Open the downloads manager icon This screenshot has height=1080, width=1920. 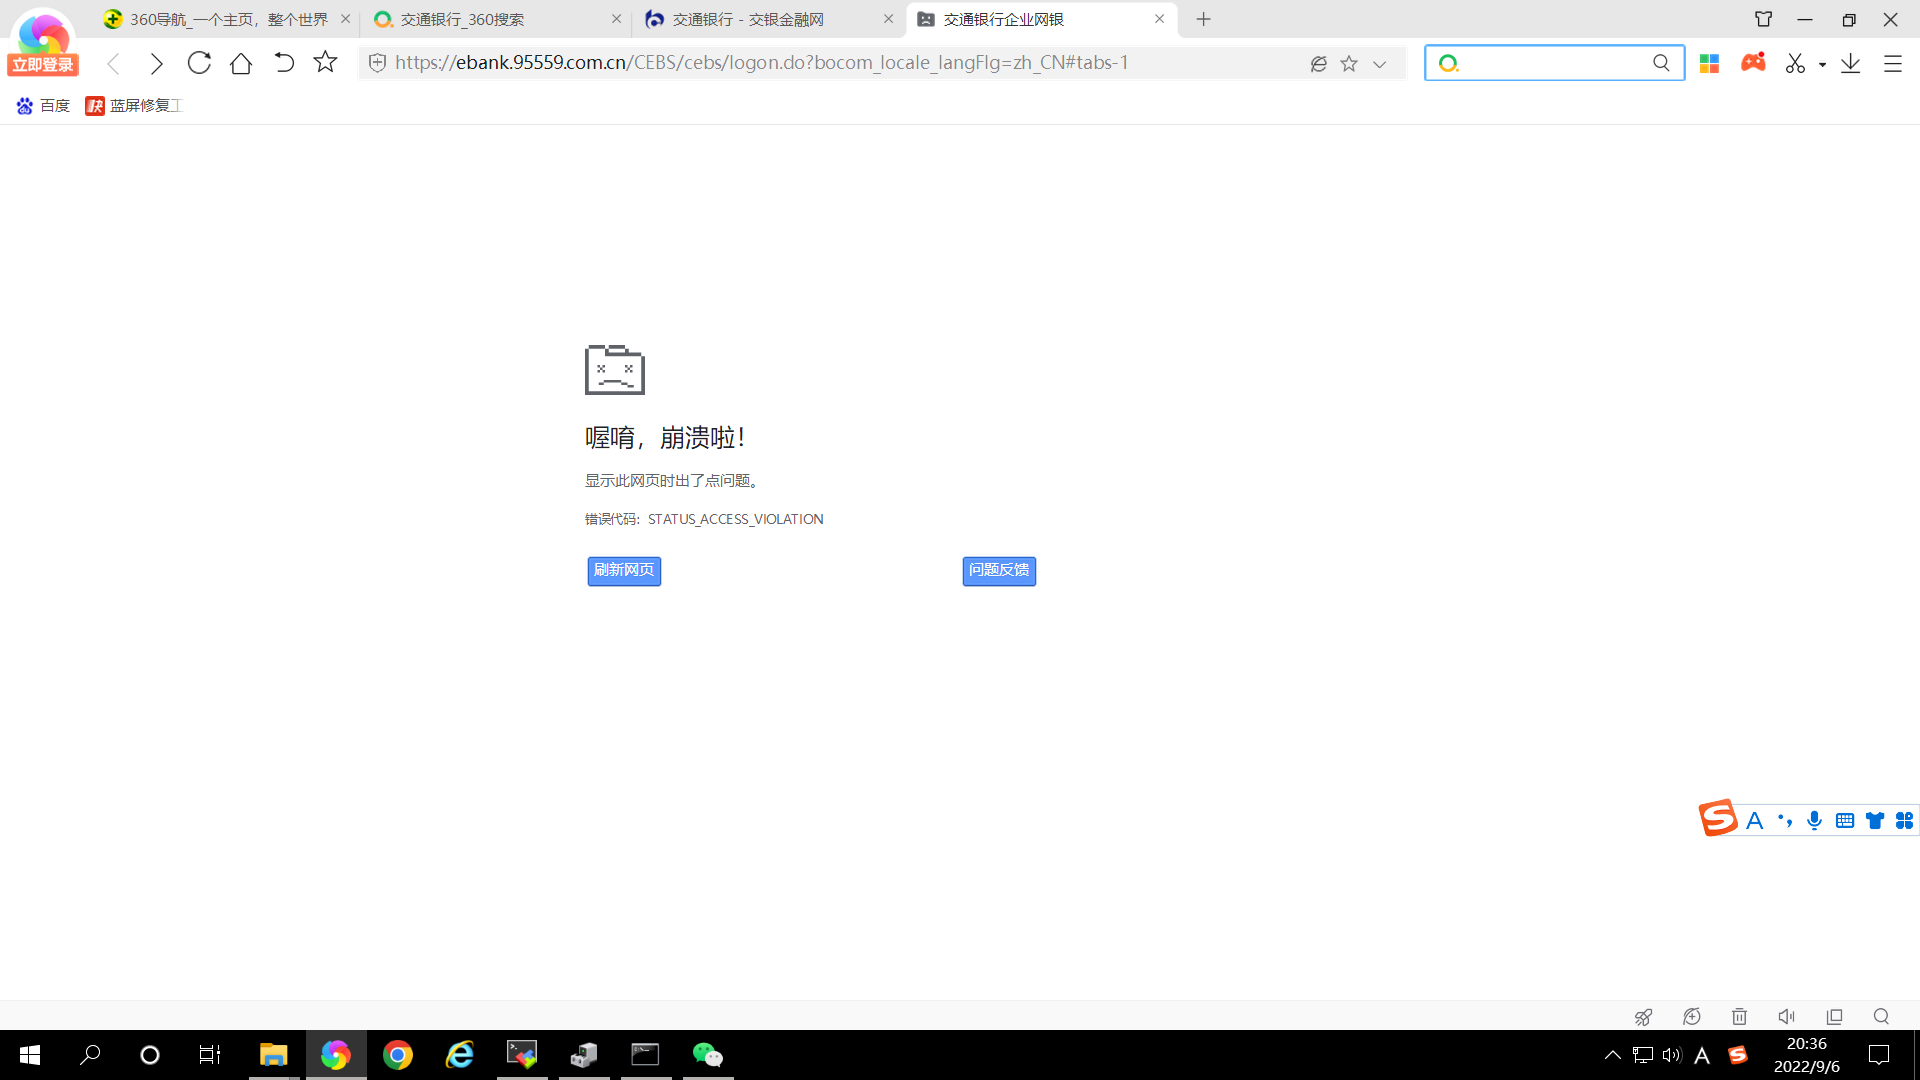[1850, 63]
